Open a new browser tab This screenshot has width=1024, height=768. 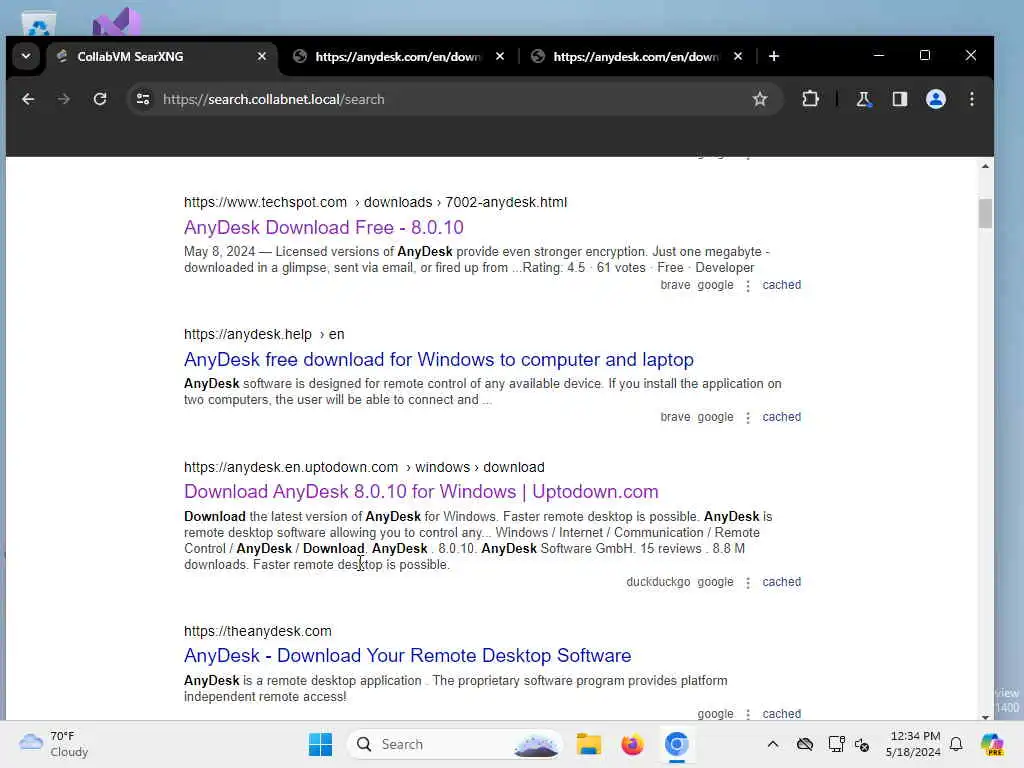pos(774,56)
